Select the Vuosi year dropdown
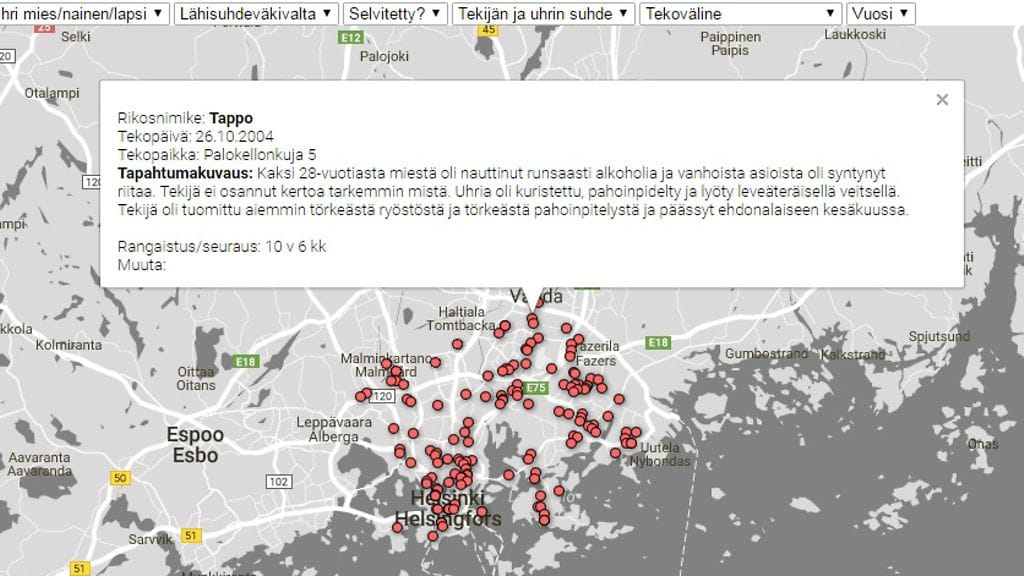This screenshot has width=1024, height=576. click(880, 13)
